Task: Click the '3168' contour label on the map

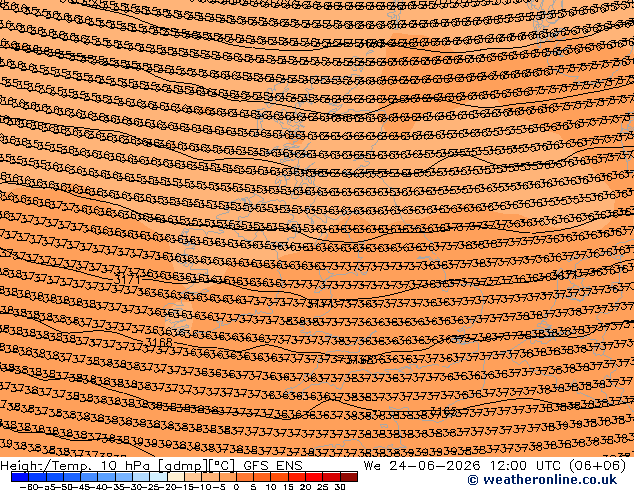Action: 158,342
